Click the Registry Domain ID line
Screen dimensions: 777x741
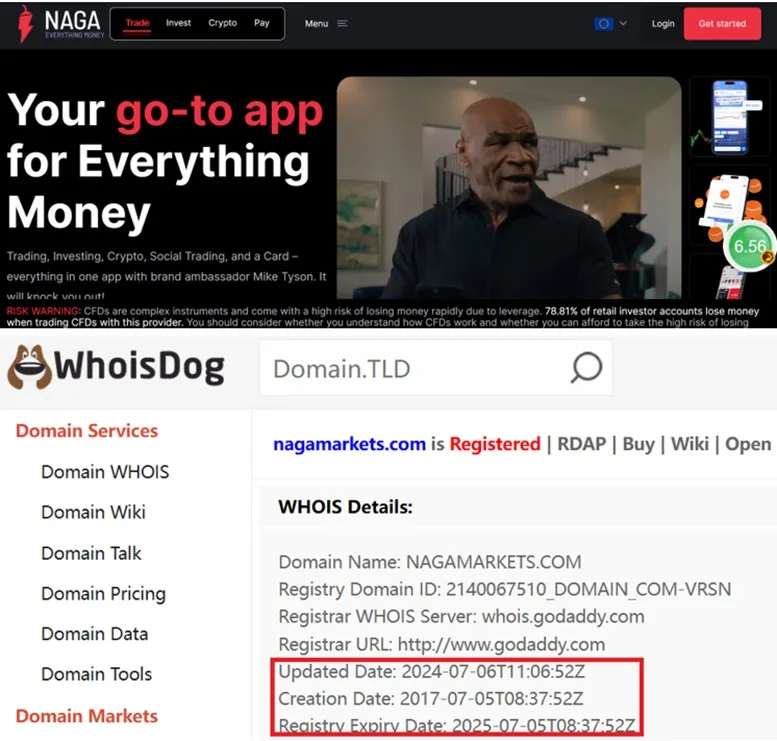[x=504, y=589]
